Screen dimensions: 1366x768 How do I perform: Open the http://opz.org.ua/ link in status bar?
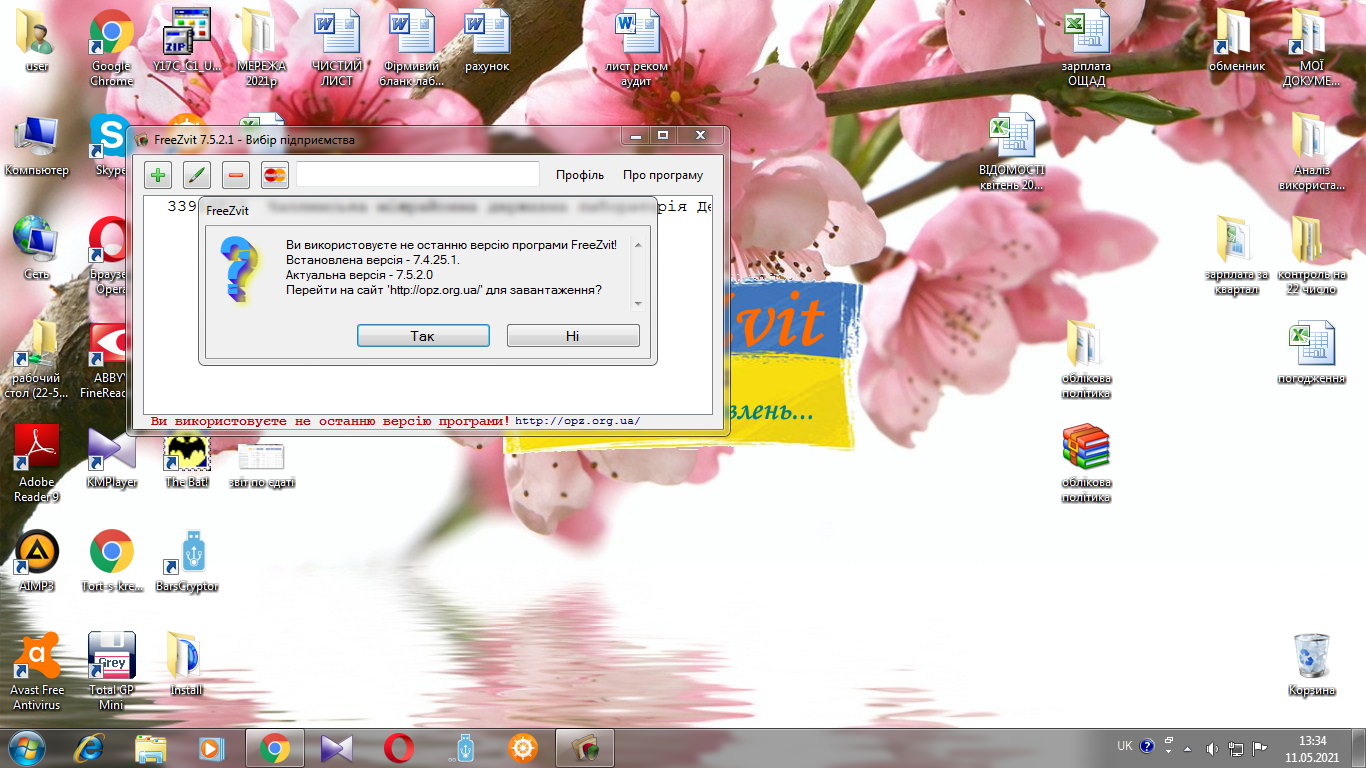(x=577, y=421)
